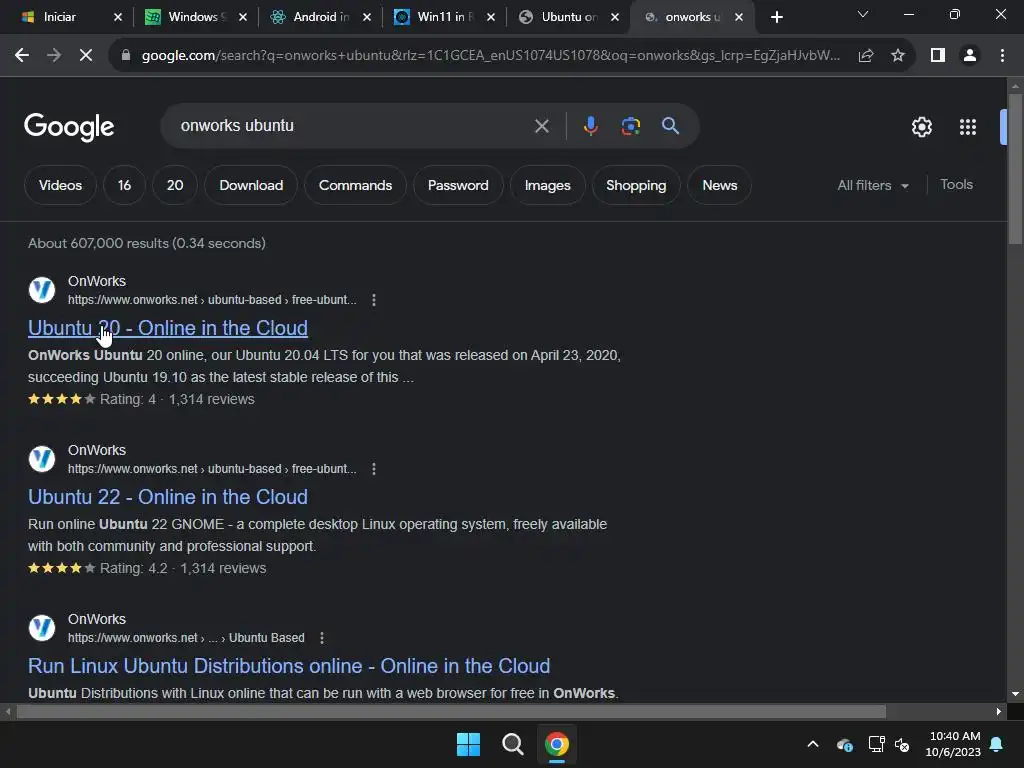Open Run Linux Ubuntu Distributions online link
This screenshot has width=1024, height=768.
(289, 666)
